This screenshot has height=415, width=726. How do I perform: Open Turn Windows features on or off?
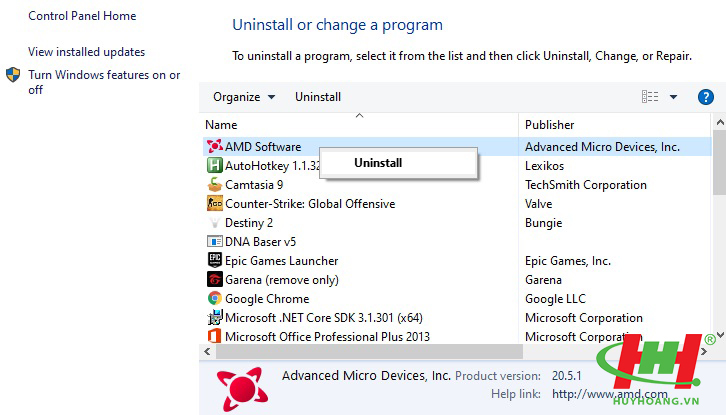104,82
